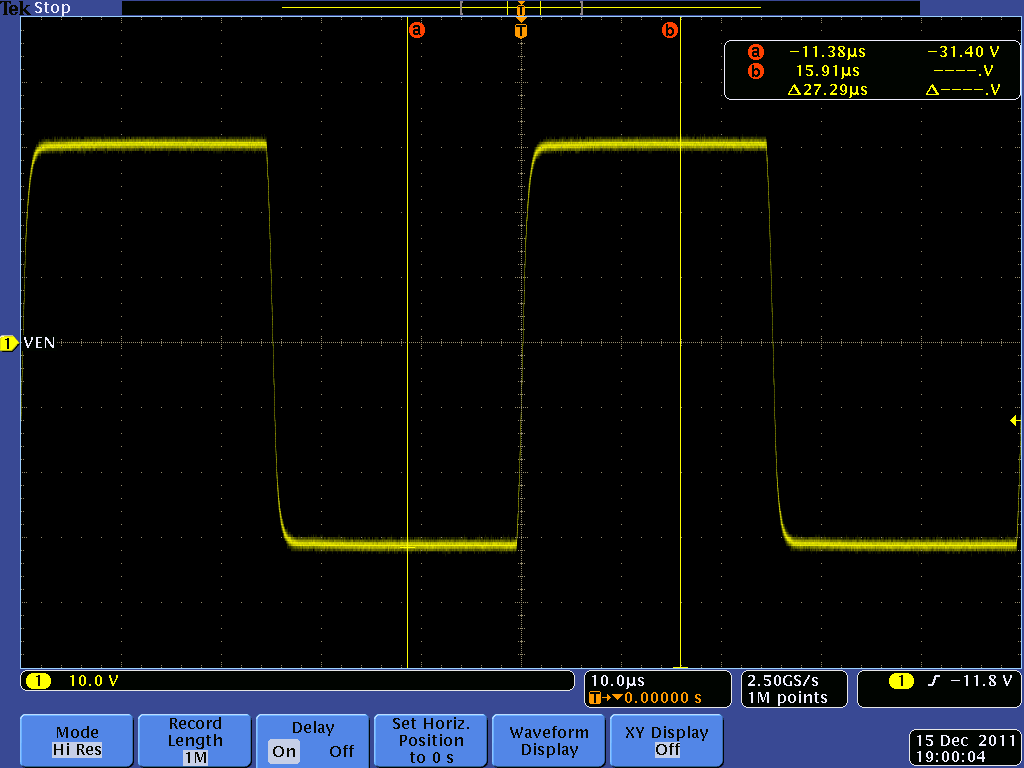Click the orange trigger position T marker
1024x768 pixels.
(520, 31)
